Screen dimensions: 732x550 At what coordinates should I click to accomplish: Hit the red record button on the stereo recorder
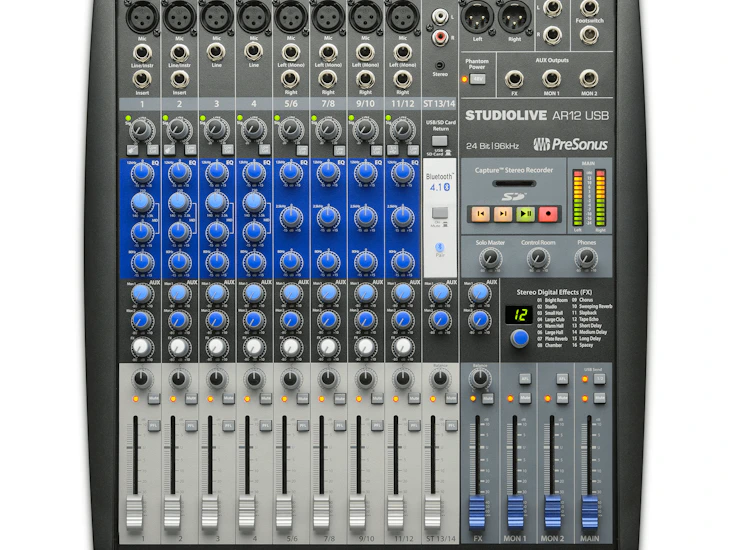[x=548, y=214]
